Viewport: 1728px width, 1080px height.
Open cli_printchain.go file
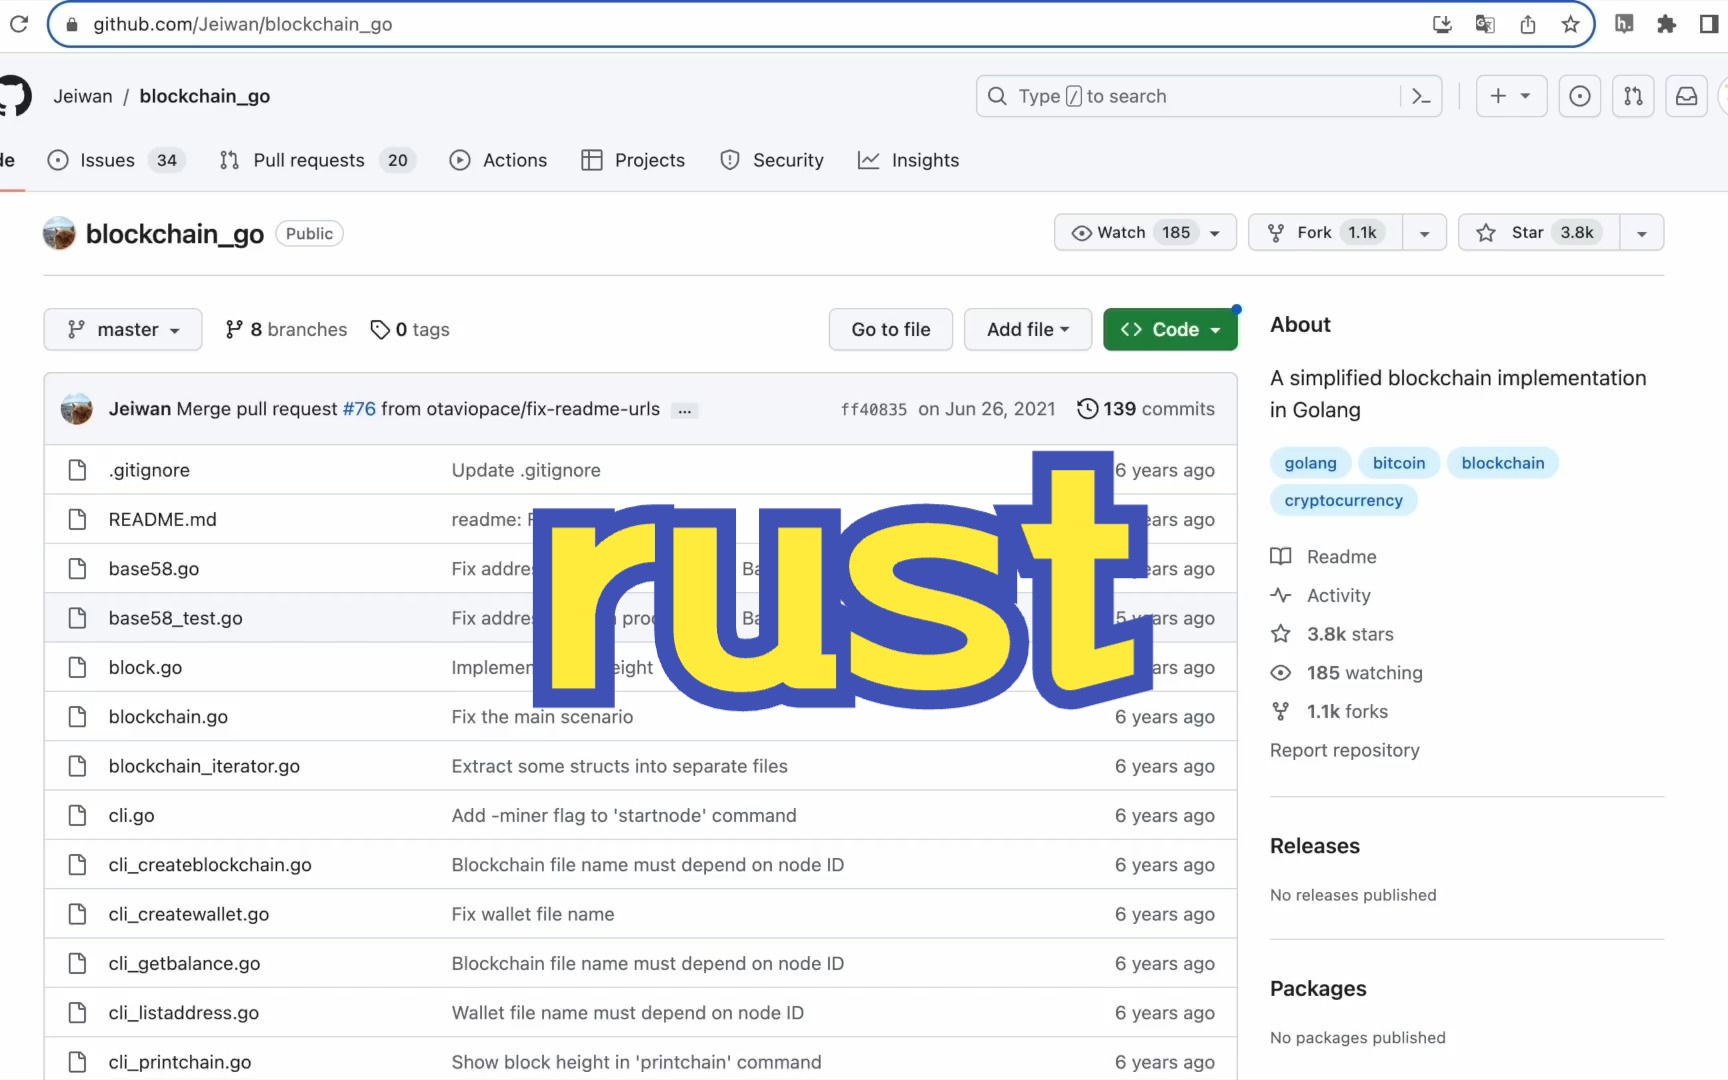pos(180,1062)
